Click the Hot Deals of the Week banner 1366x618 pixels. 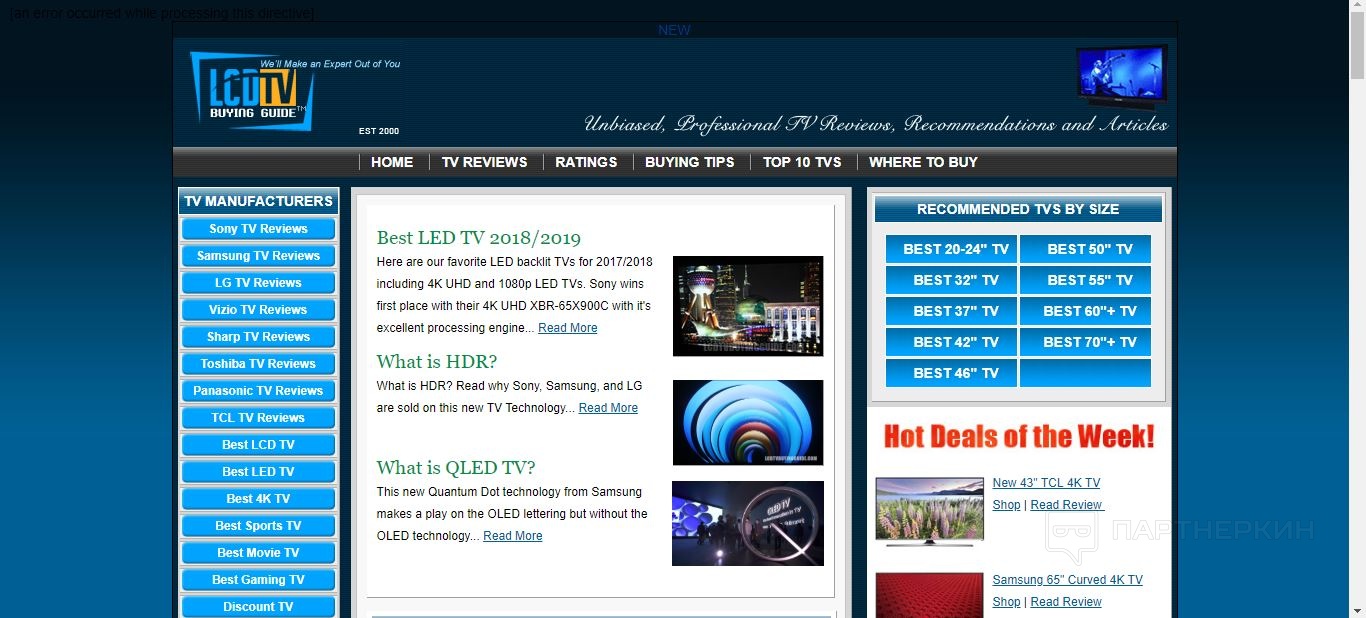point(1019,437)
